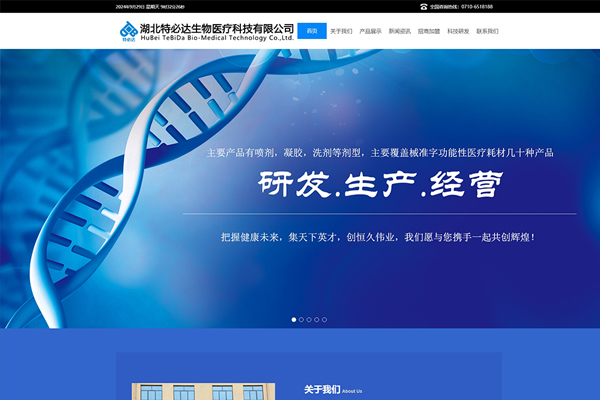Click the 研发.生产.经营 banner headline
600x400 pixels.
click(380, 185)
